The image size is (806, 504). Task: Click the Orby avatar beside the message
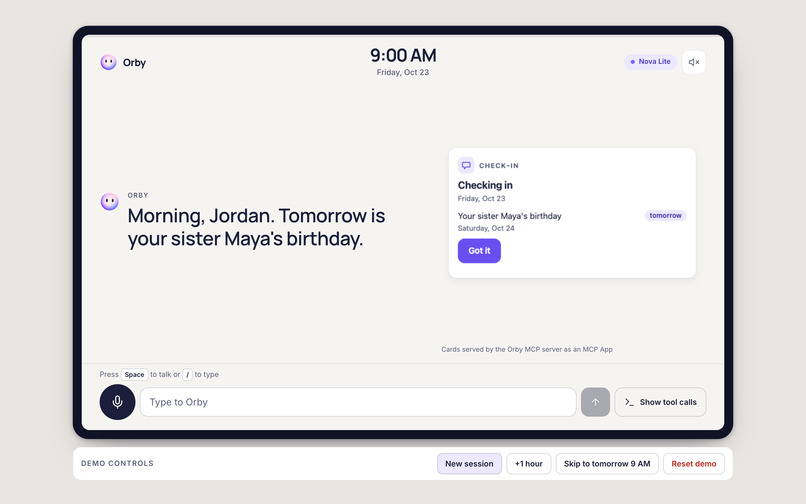coord(109,202)
